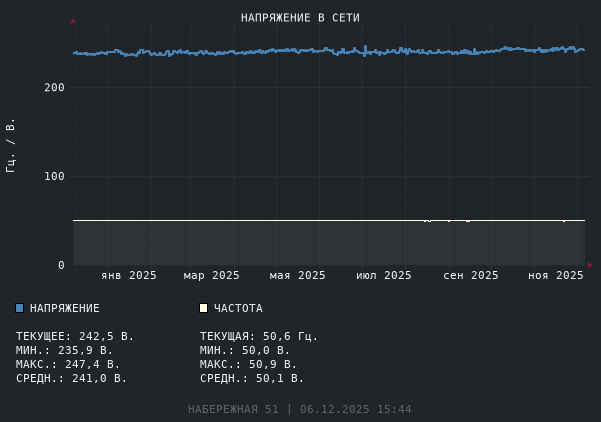This screenshot has width=601, height=422.
Task: Click the ТЕКУЩЕЕ: 242,5 В. voltage reading
Action: click(75, 336)
